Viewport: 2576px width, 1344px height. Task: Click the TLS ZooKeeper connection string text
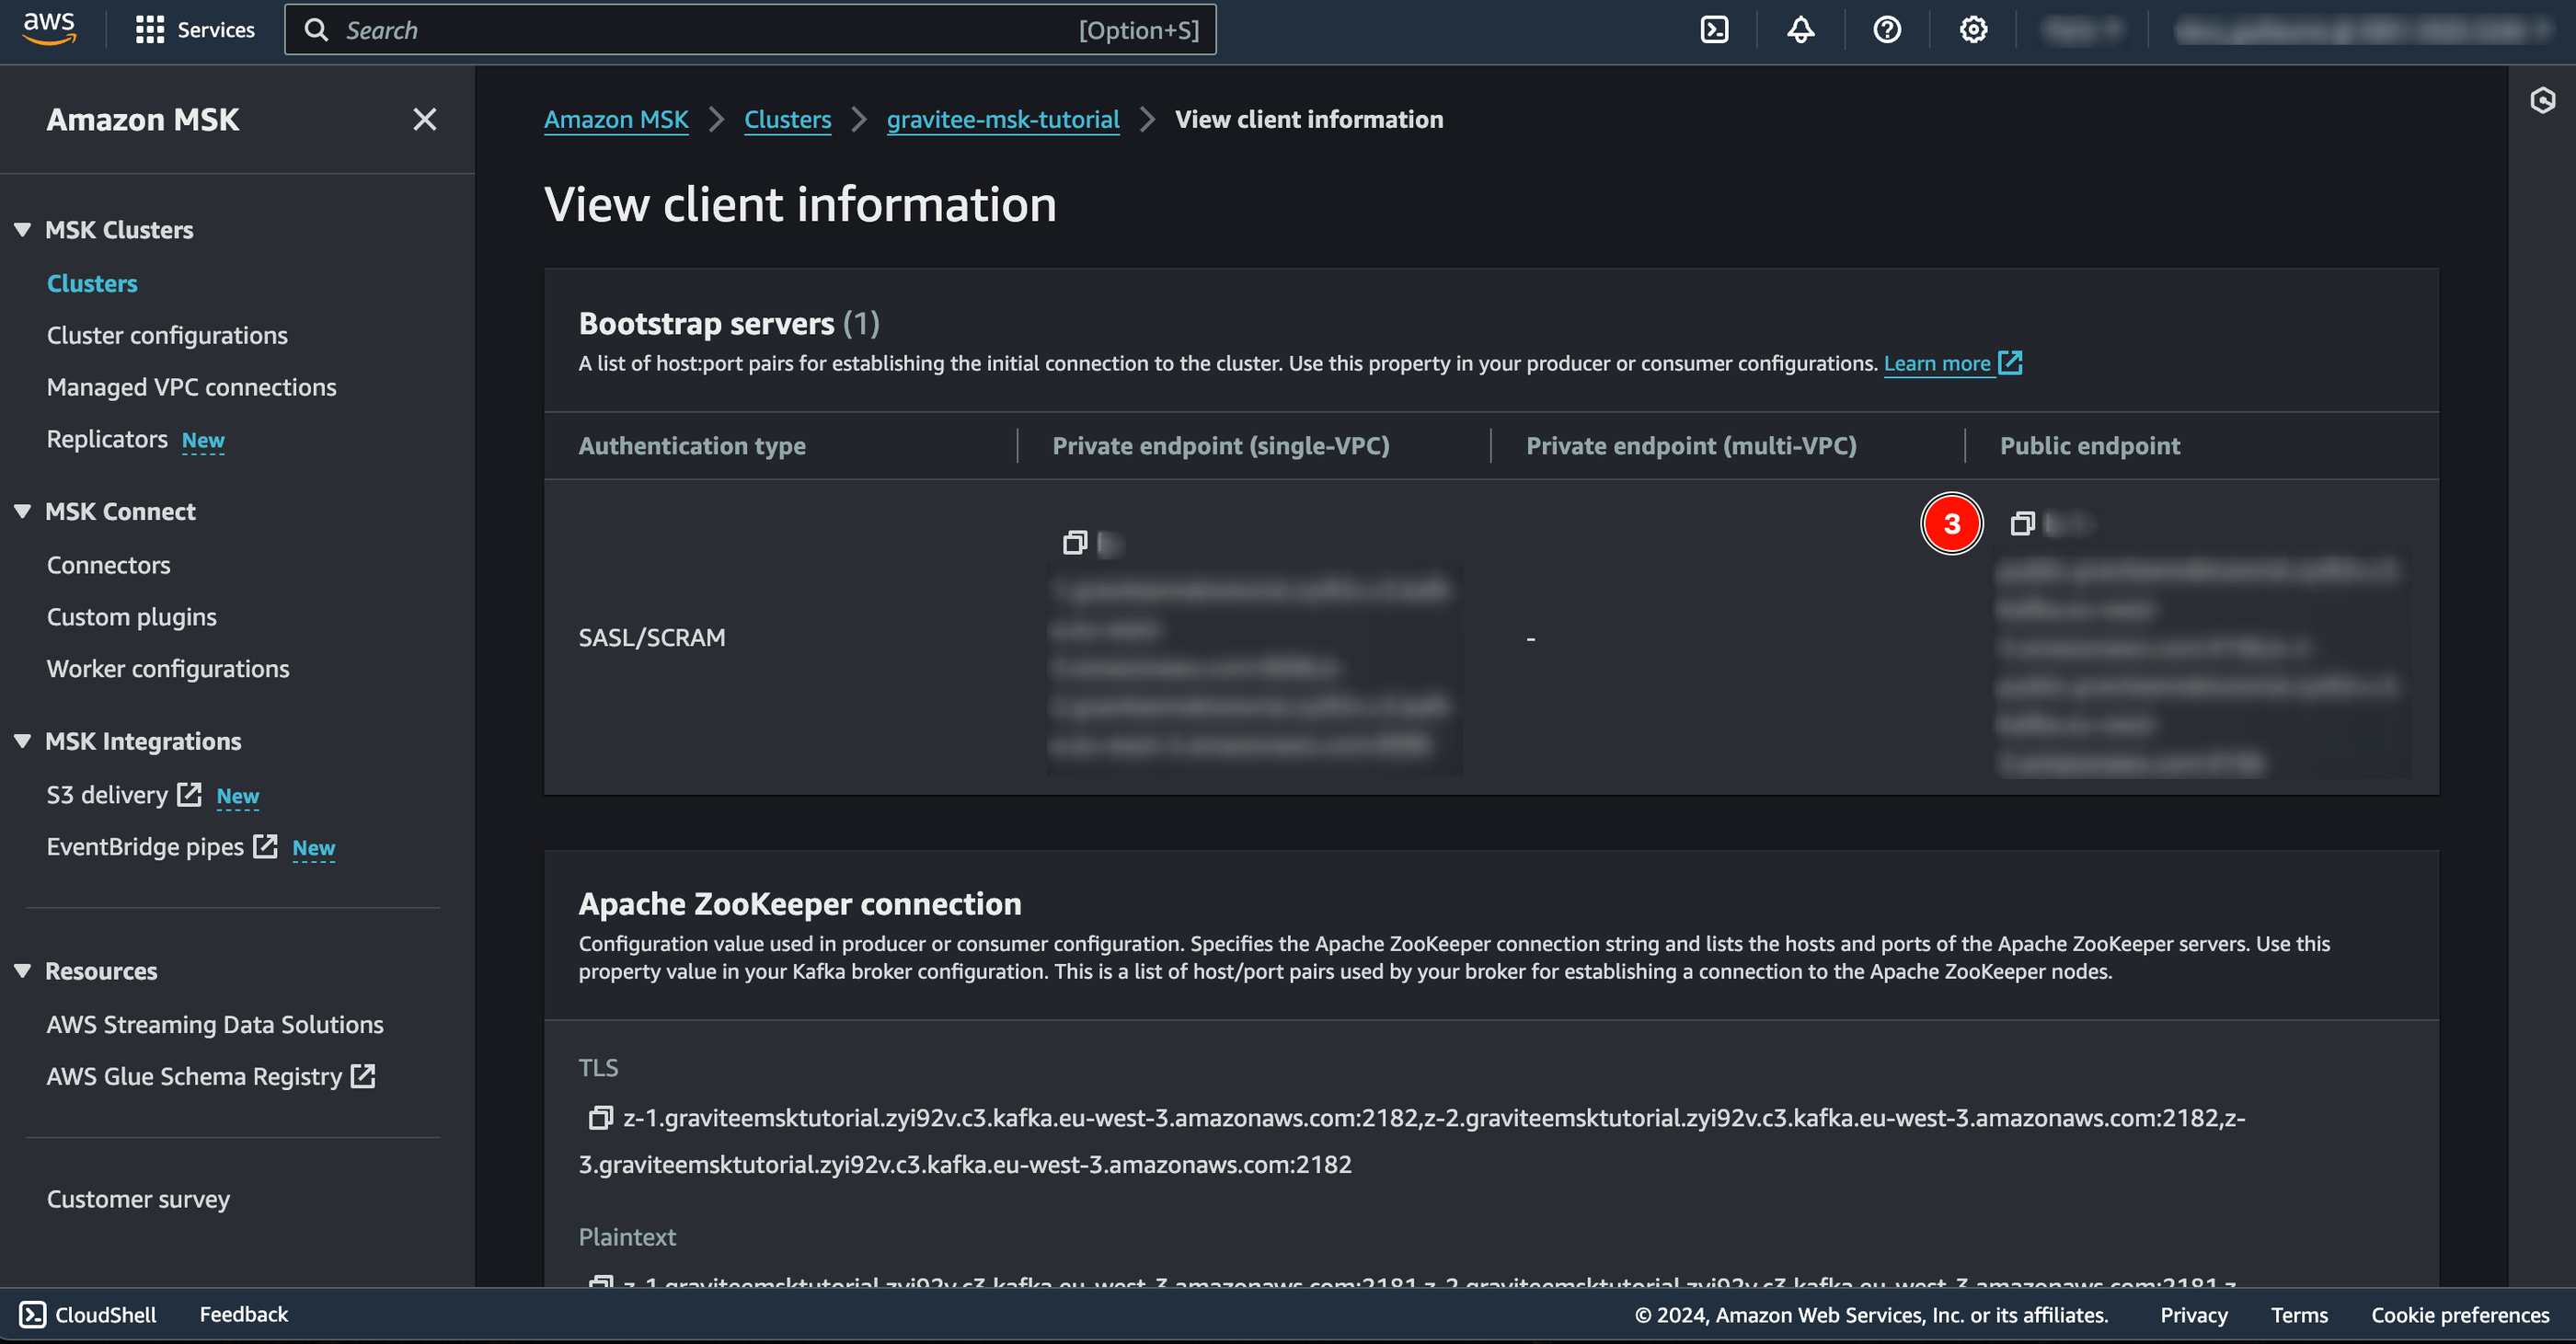[1412, 1141]
